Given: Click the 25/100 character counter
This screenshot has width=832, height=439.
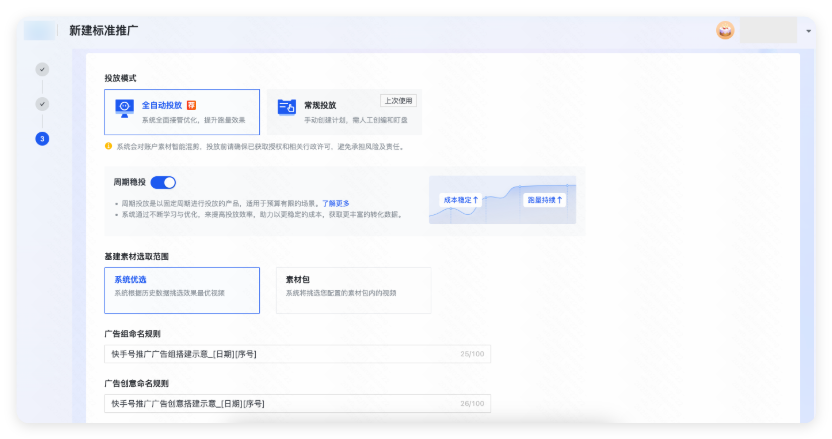Looking at the screenshot, I should coord(472,354).
